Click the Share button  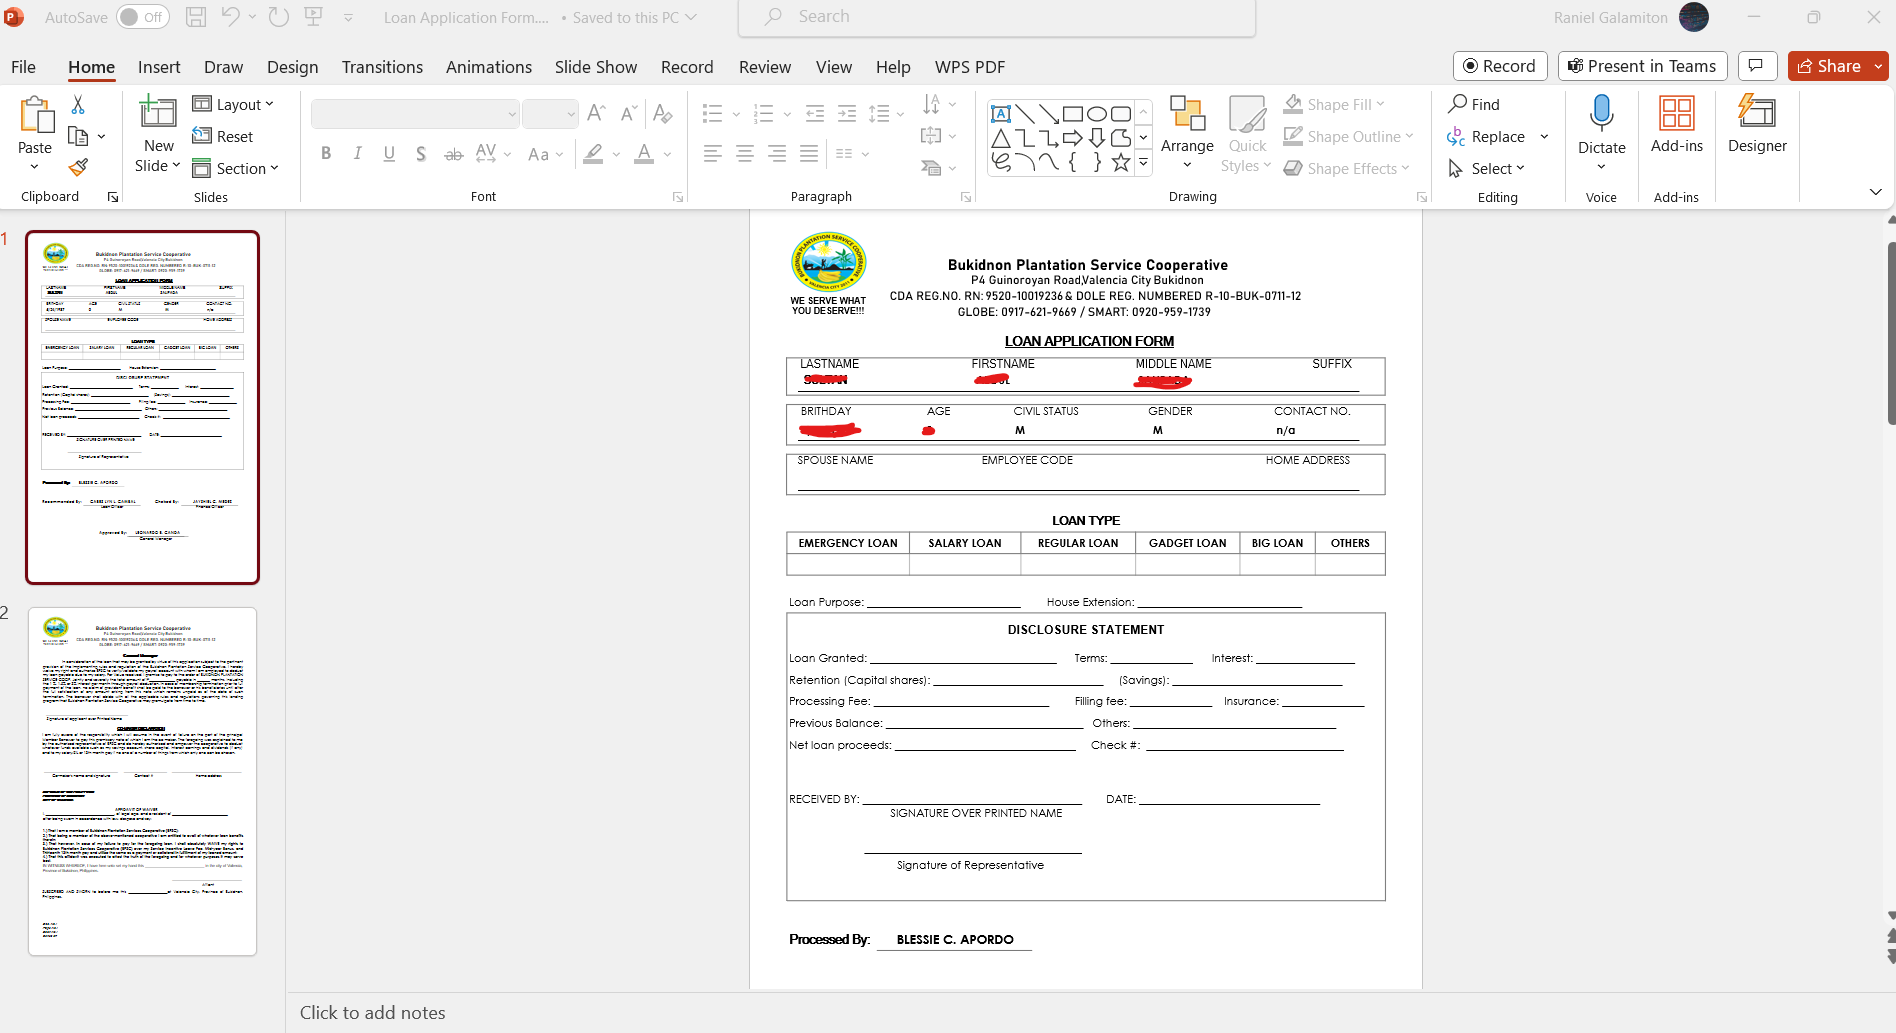[1829, 66]
